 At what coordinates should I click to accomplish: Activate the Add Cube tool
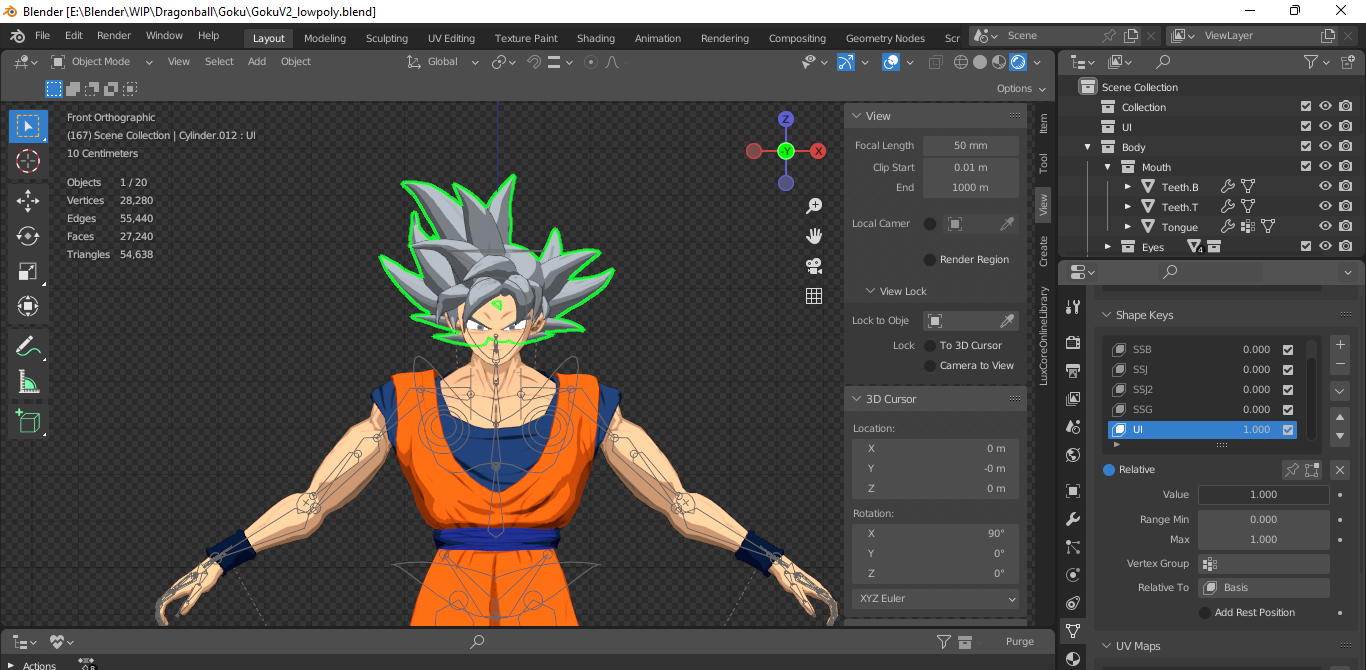pyautogui.click(x=28, y=421)
